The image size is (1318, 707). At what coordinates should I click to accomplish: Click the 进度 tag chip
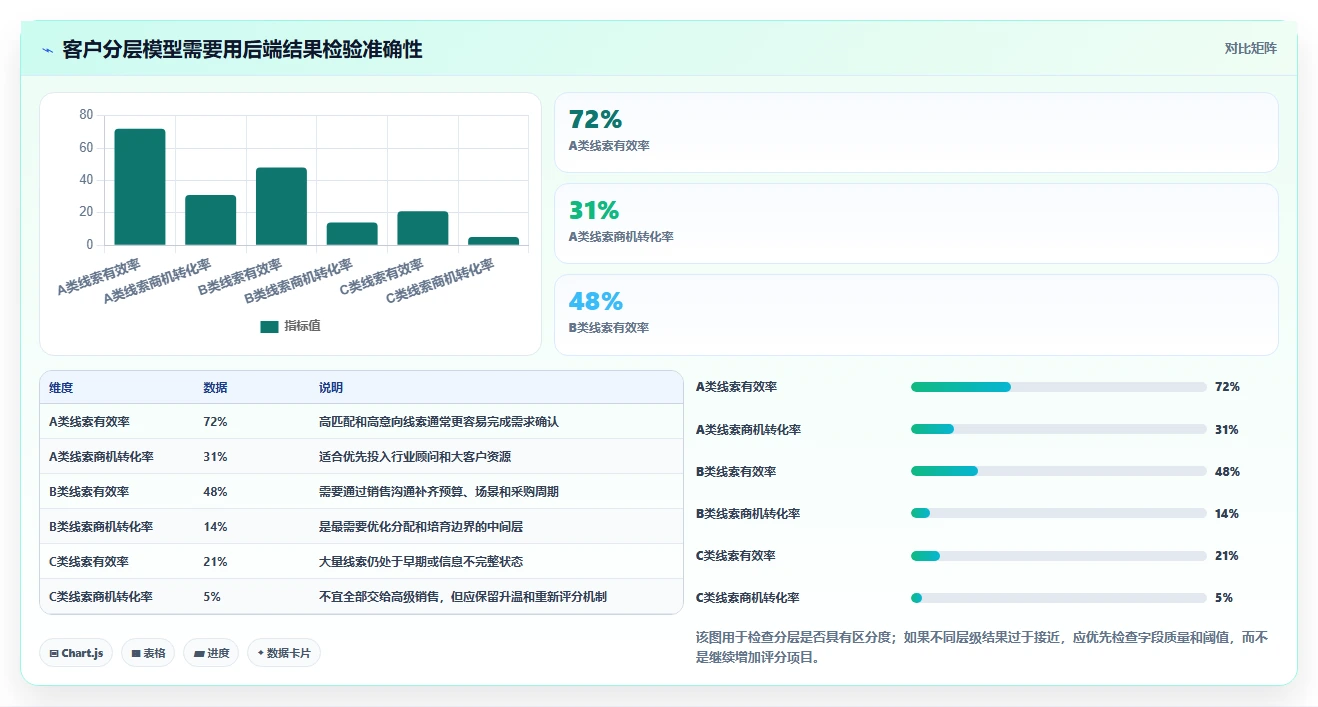(x=211, y=653)
